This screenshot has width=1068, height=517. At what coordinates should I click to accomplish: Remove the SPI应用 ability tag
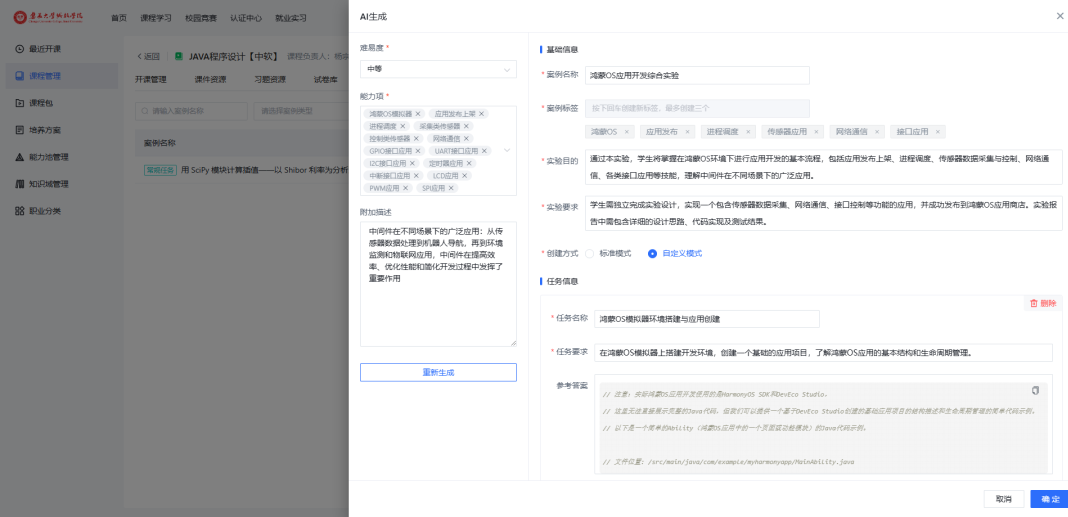pos(450,188)
